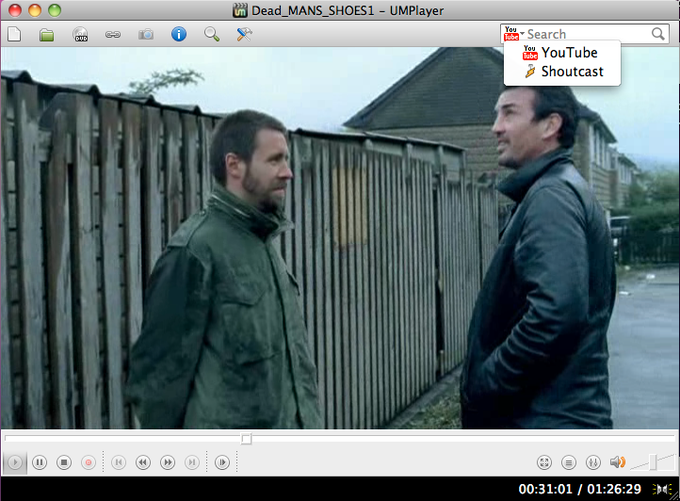
Task: Show file information with the blue info icon
Action: tap(179, 34)
